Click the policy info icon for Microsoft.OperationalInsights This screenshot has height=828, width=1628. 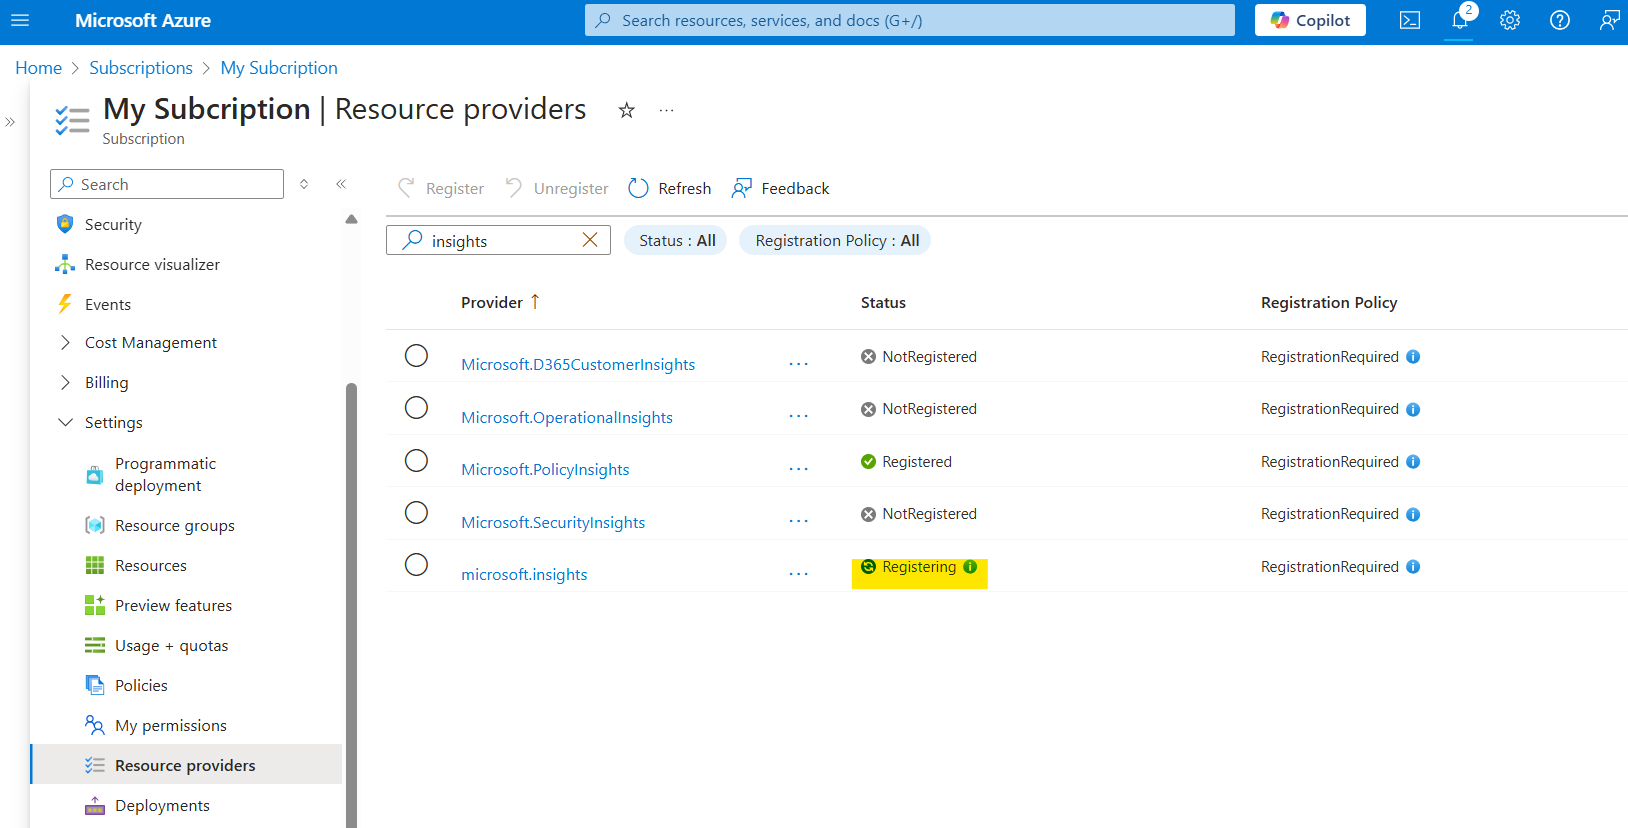(x=1413, y=409)
